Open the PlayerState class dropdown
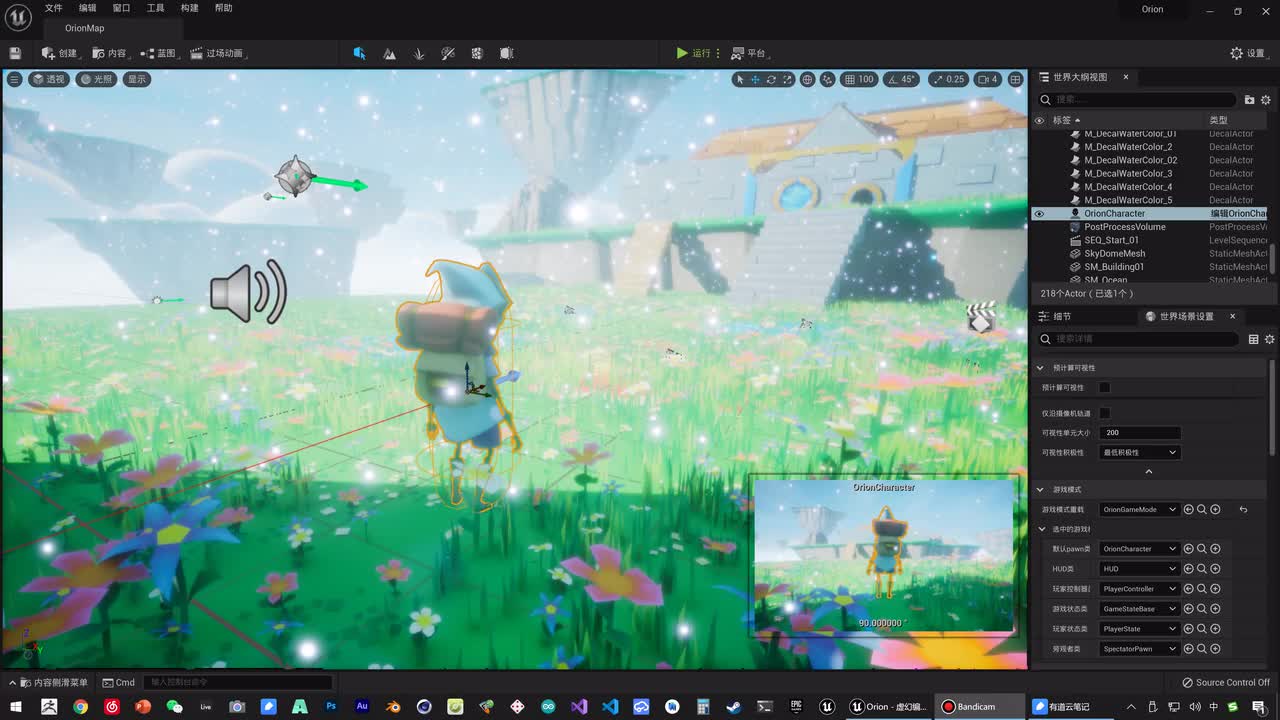 (x=1139, y=629)
